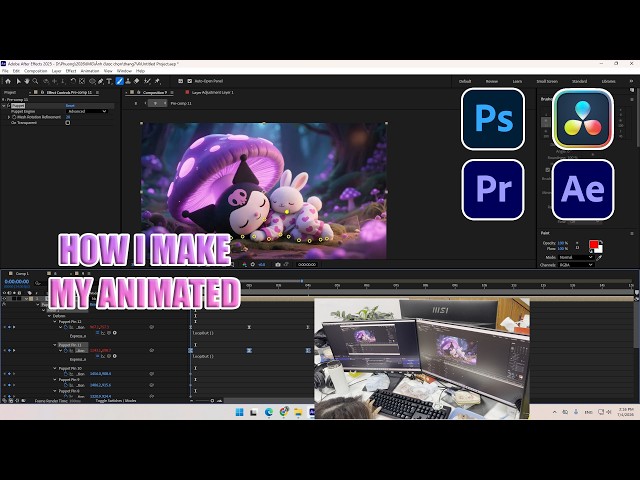The height and width of the screenshot is (480, 640).
Task: Click the Puppet Pin 12 expression graph icon
Action: [103, 333]
